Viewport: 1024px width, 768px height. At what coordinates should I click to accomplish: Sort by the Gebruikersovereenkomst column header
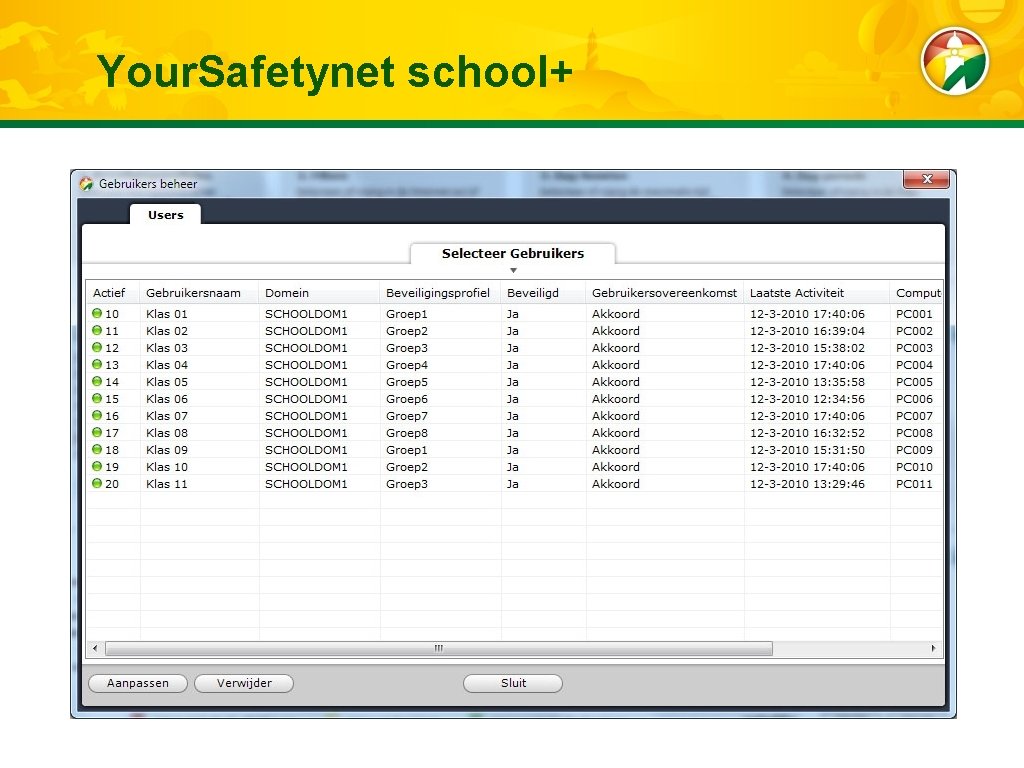[665, 293]
